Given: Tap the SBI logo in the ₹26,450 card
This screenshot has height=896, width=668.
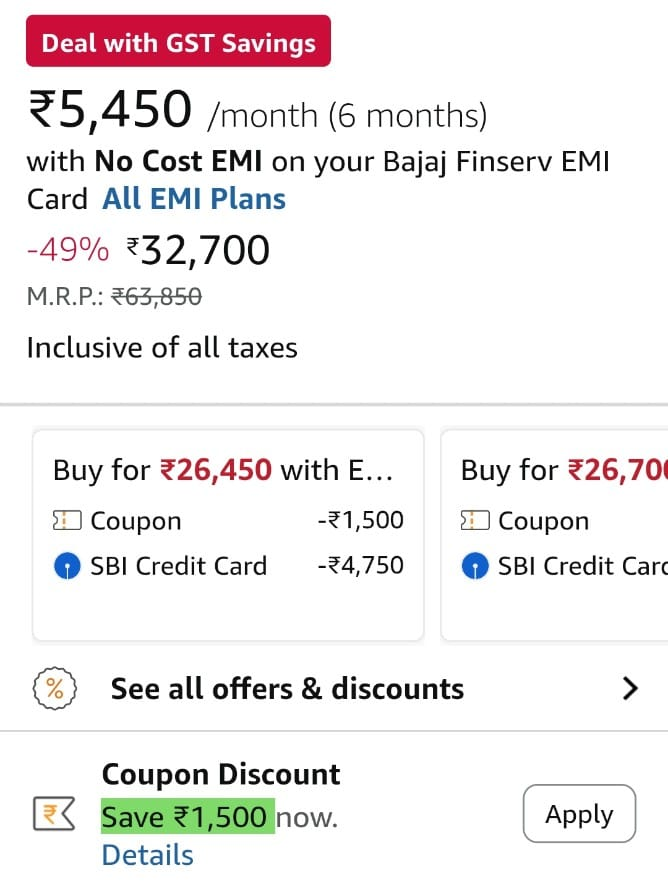Looking at the screenshot, I should click(66, 566).
